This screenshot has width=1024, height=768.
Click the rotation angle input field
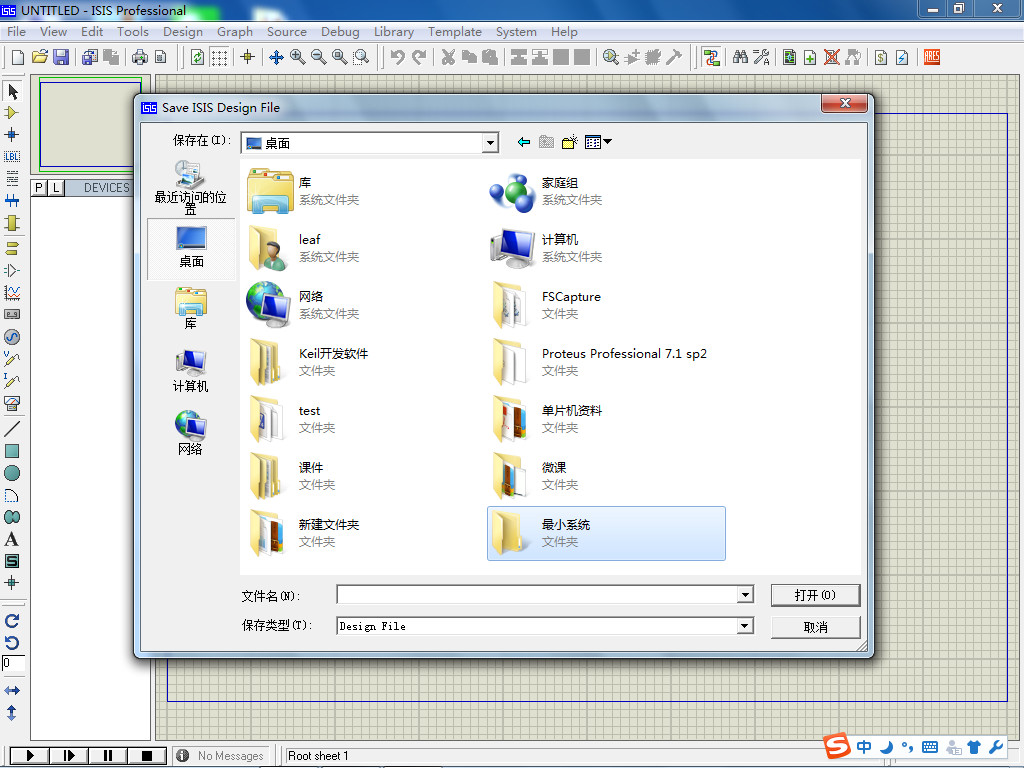[x=13, y=664]
